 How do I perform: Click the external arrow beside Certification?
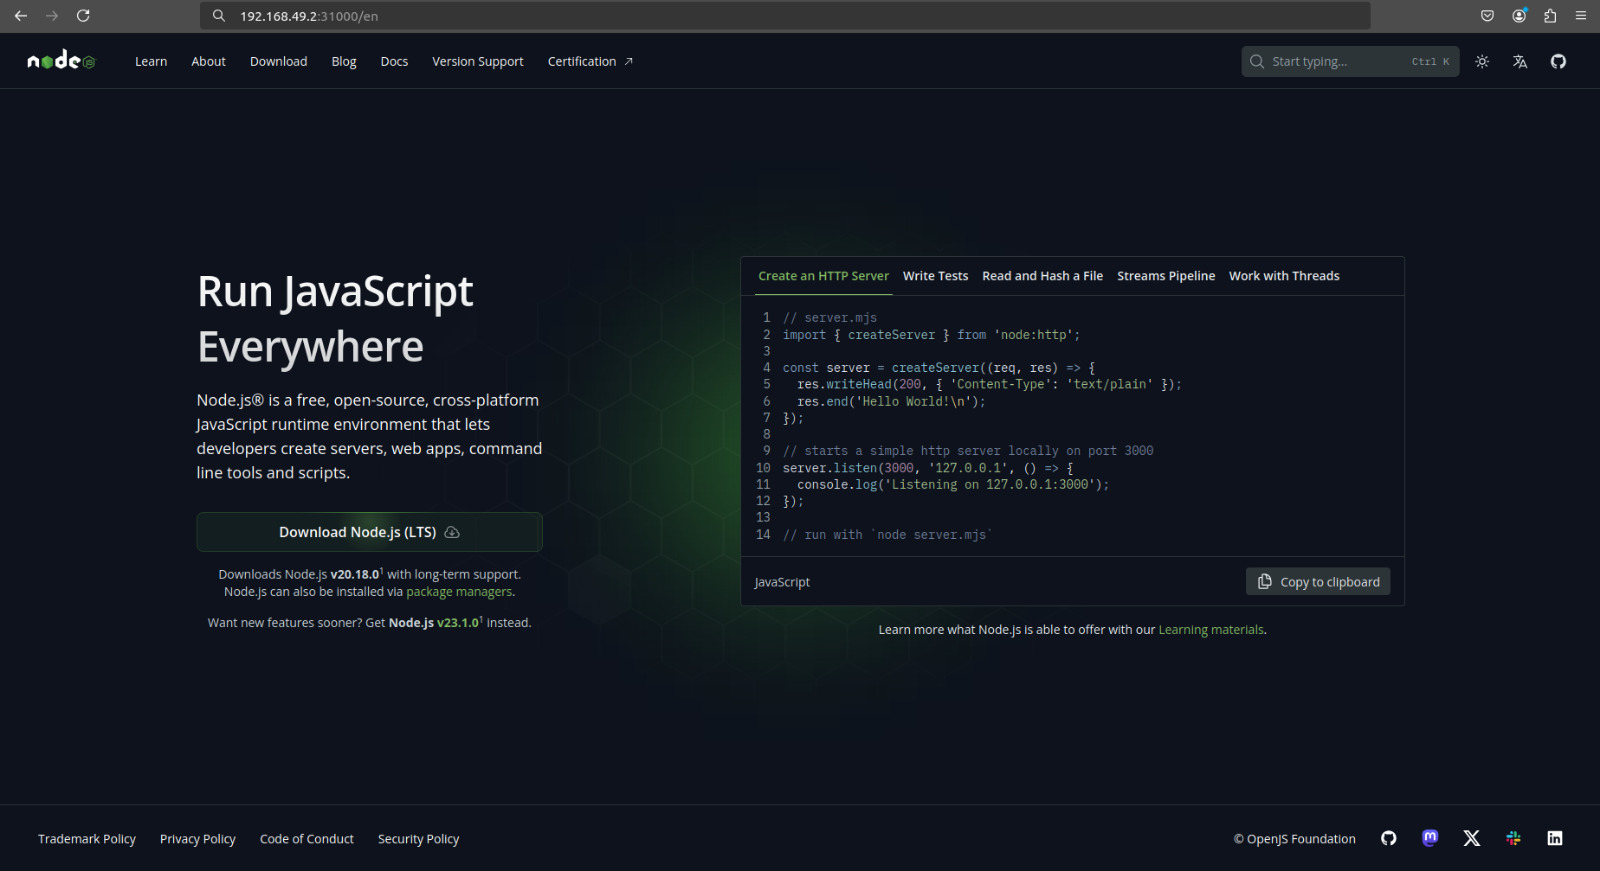[x=629, y=61]
